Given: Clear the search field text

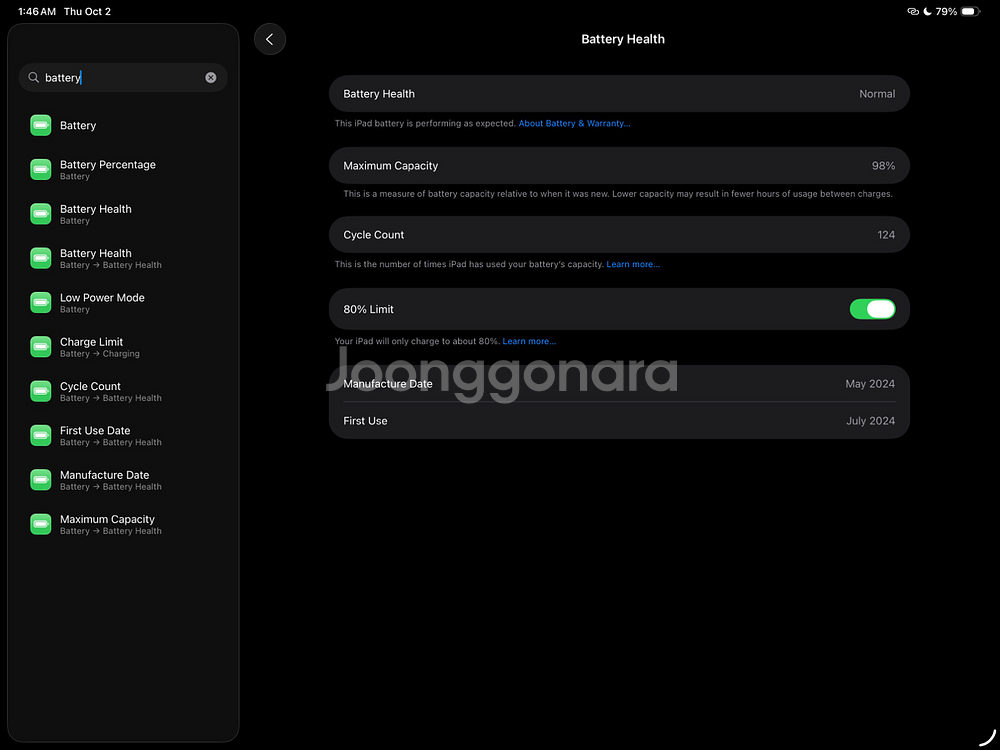Looking at the screenshot, I should (211, 77).
